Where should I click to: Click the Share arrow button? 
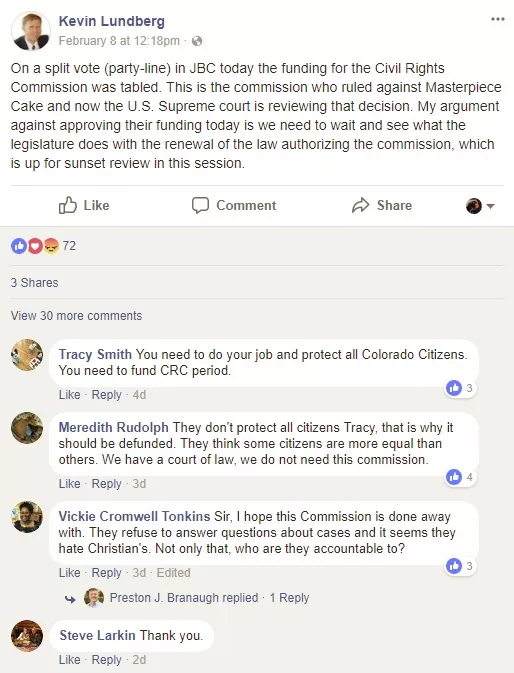click(382, 205)
